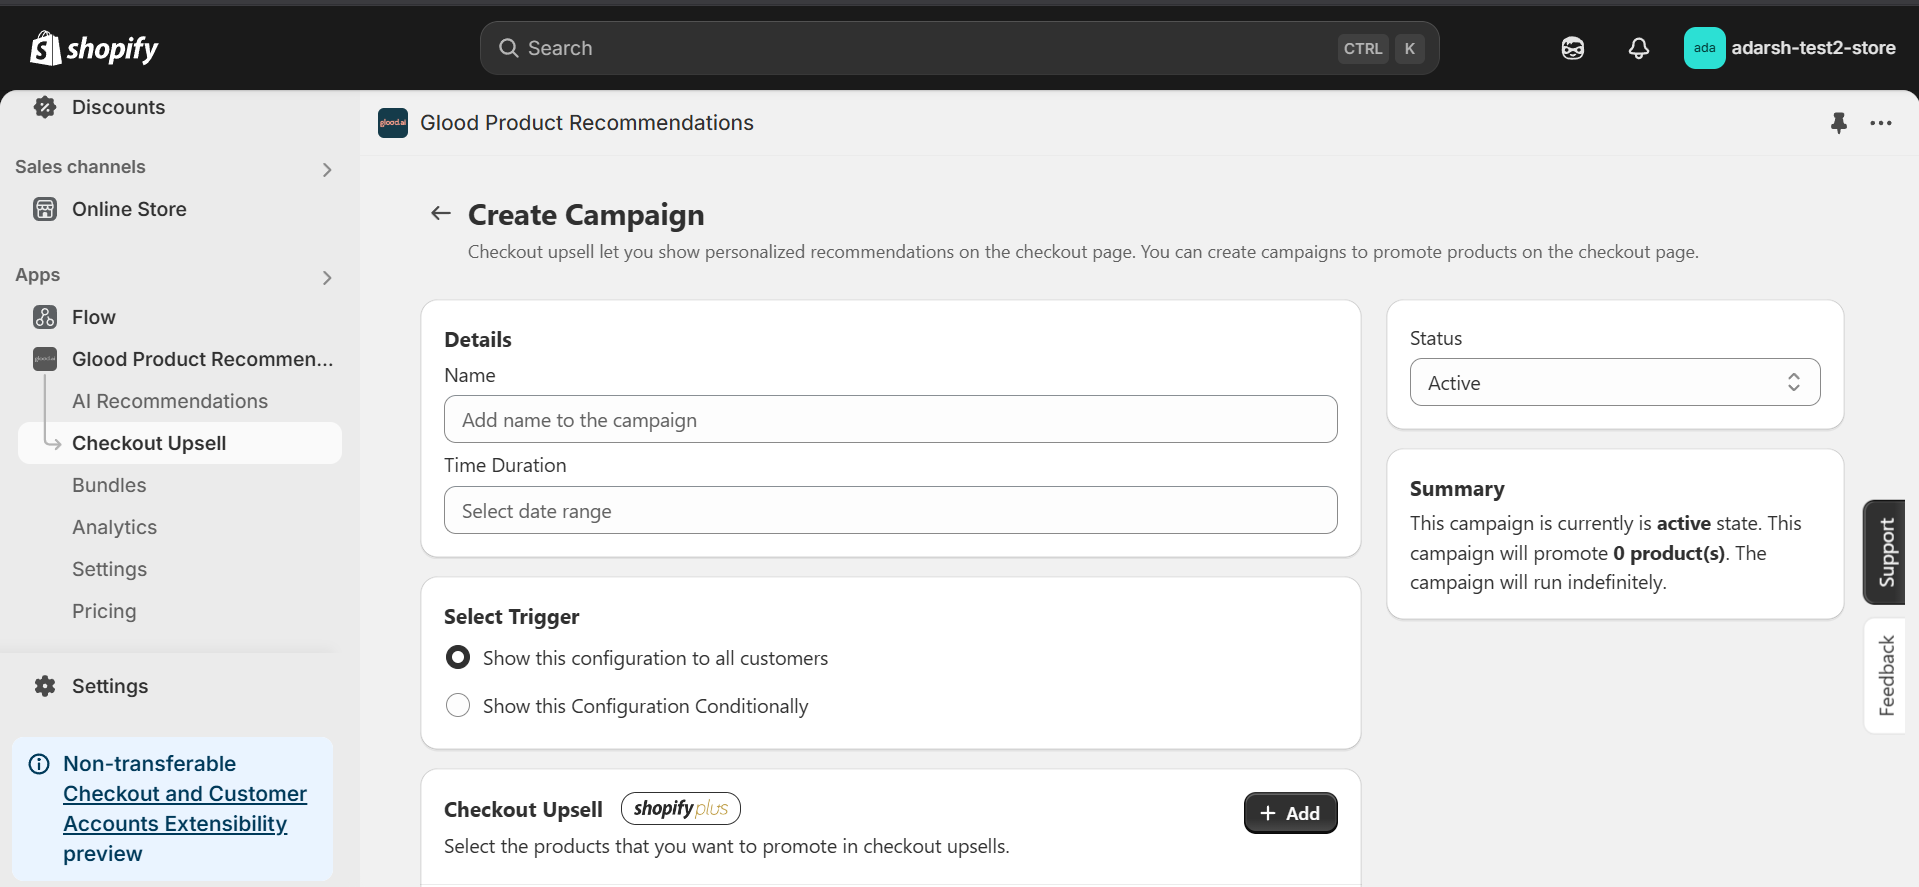Open the notifications bell
Screen dimensions: 1919x887
[x=1638, y=48]
